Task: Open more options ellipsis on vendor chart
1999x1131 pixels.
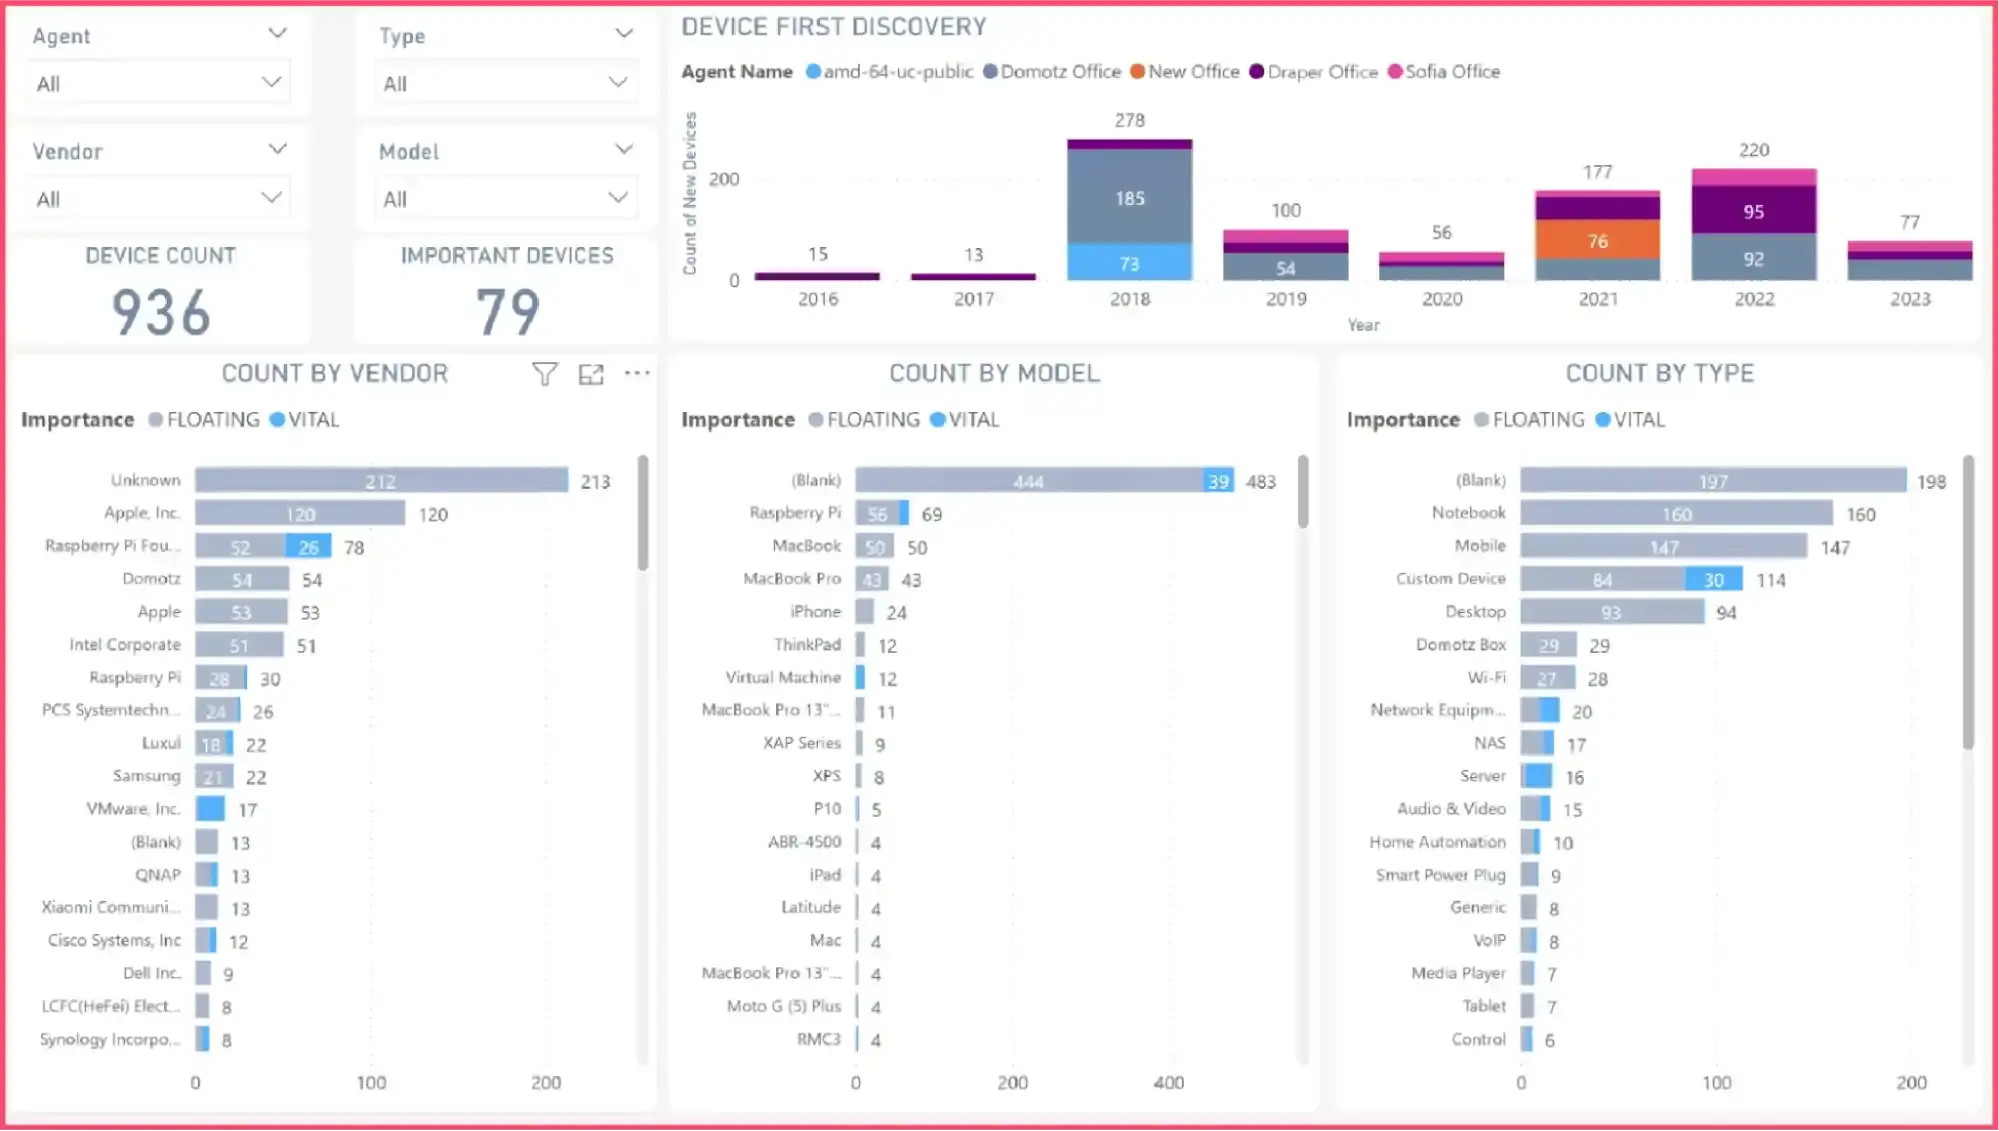Action: [637, 373]
